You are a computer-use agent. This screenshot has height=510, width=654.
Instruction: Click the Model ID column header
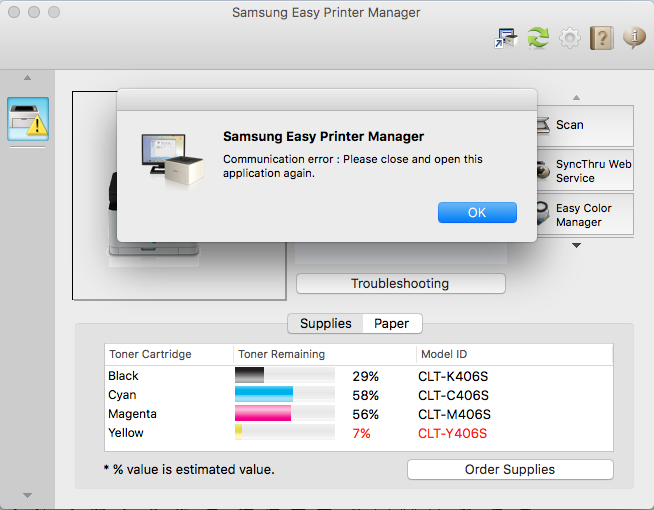coord(515,354)
